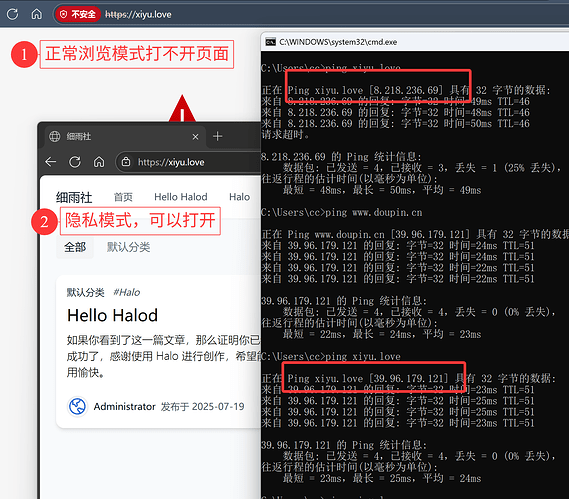Open the Hello Halod article title
The width and height of the screenshot is (569, 499).
pyautogui.click(x=112, y=315)
